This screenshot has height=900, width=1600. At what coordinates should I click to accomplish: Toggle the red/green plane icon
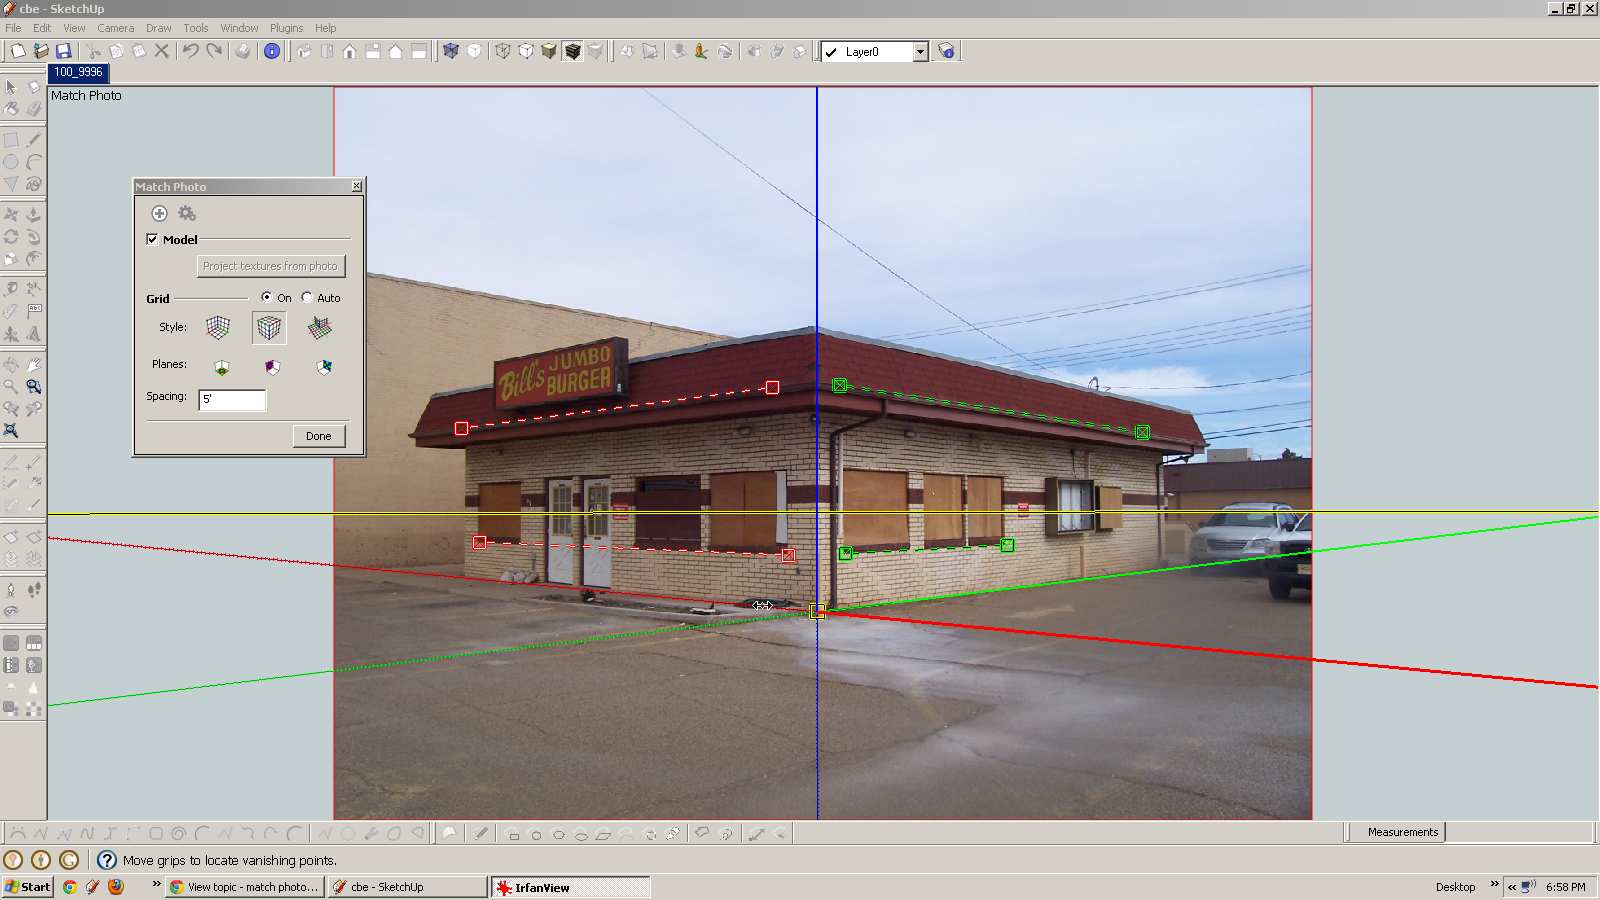tap(222, 367)
